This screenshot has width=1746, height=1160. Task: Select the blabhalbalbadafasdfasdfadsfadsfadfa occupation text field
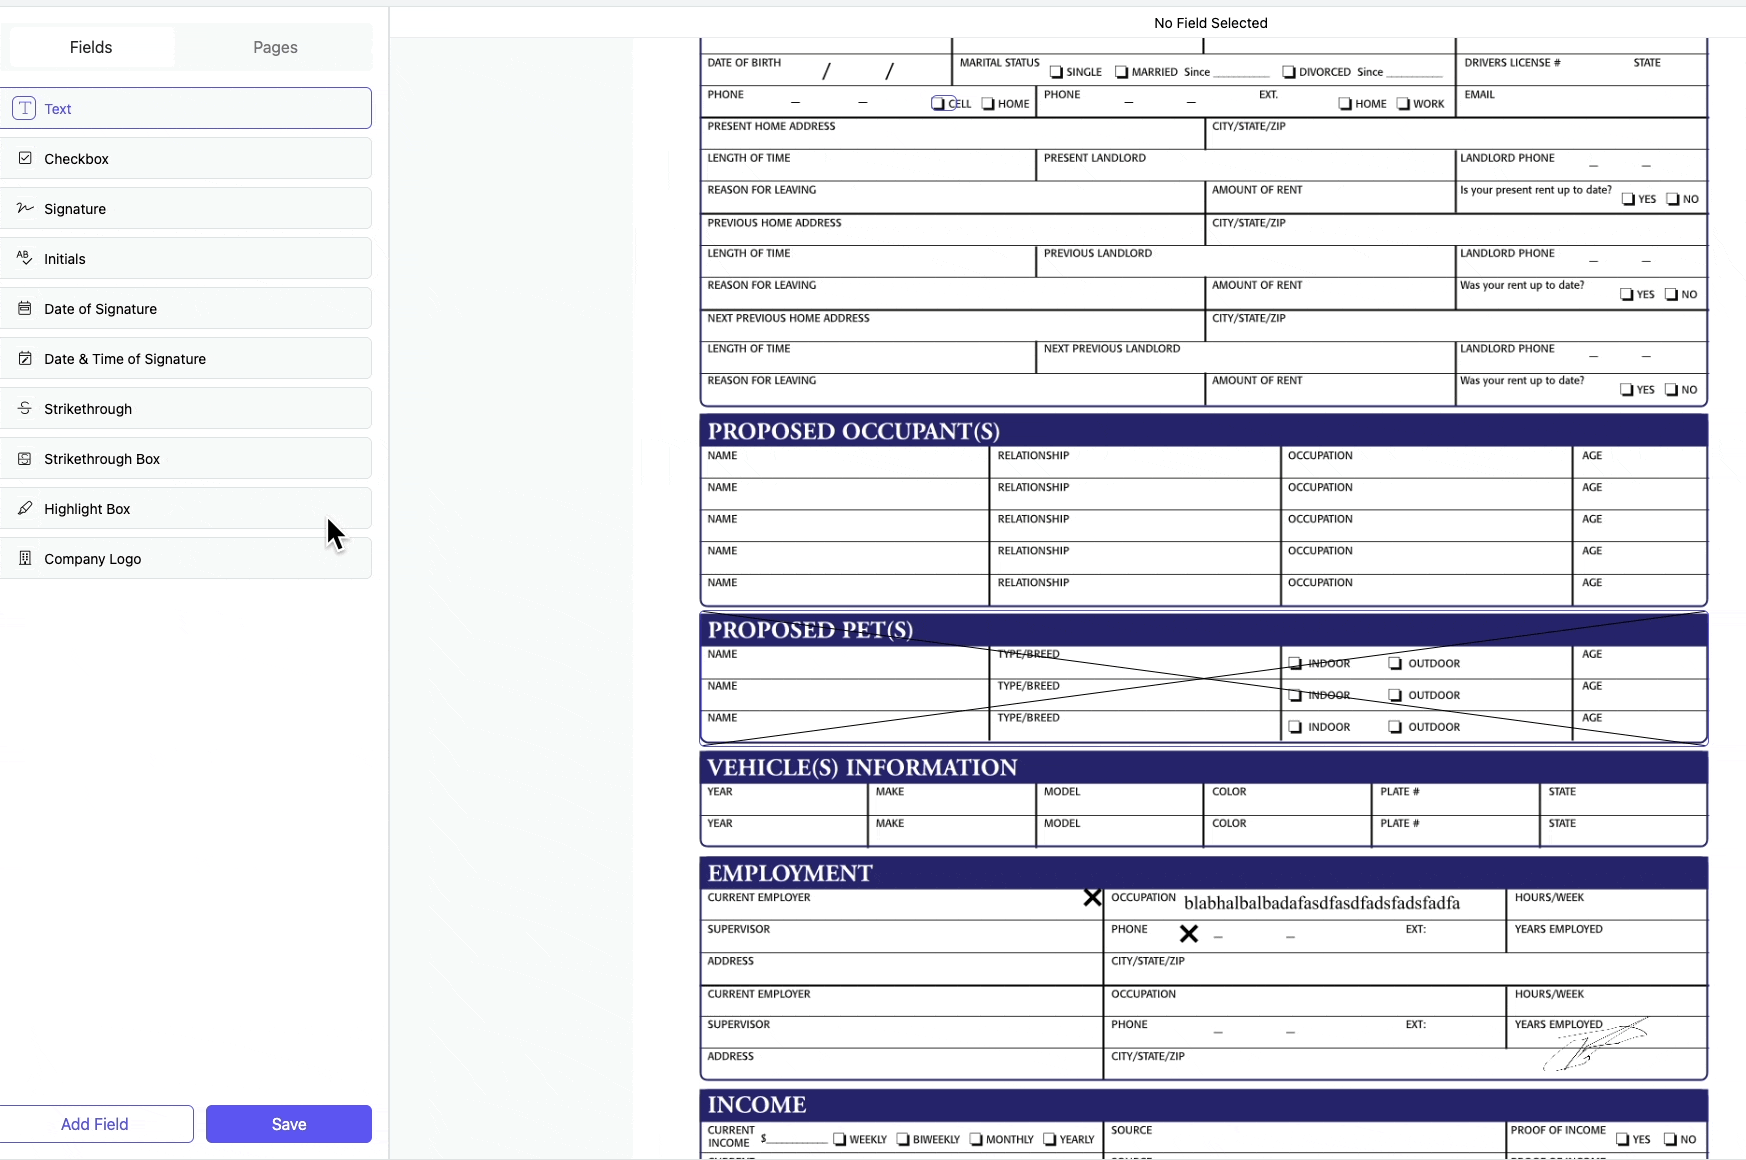1322,903
